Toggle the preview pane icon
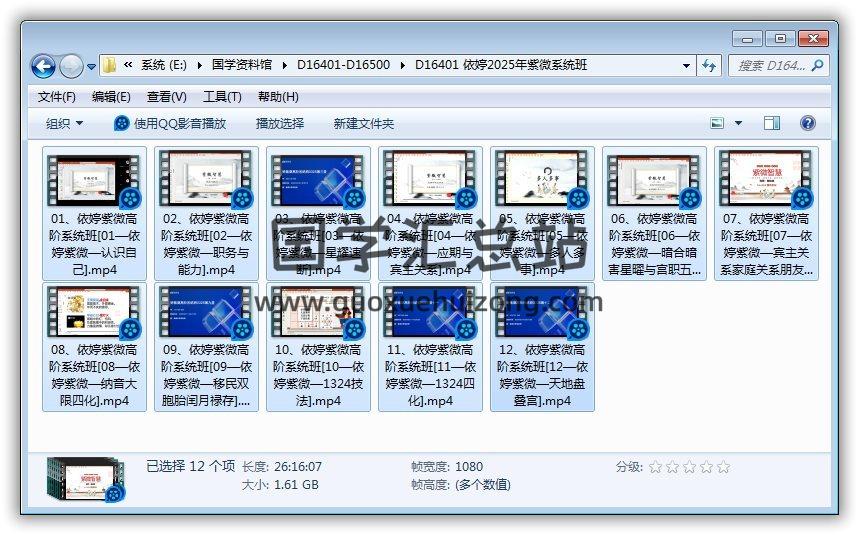This screenshot has height=535, width=859. tap(772, 123)
